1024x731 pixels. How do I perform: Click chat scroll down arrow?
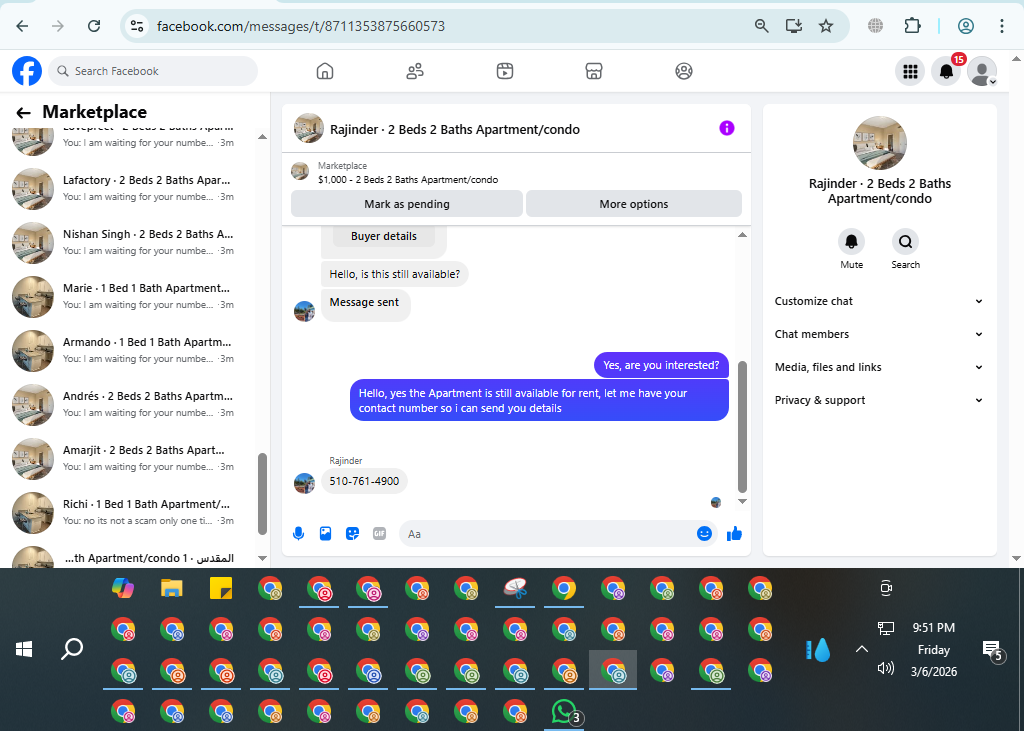coord(742,502)
